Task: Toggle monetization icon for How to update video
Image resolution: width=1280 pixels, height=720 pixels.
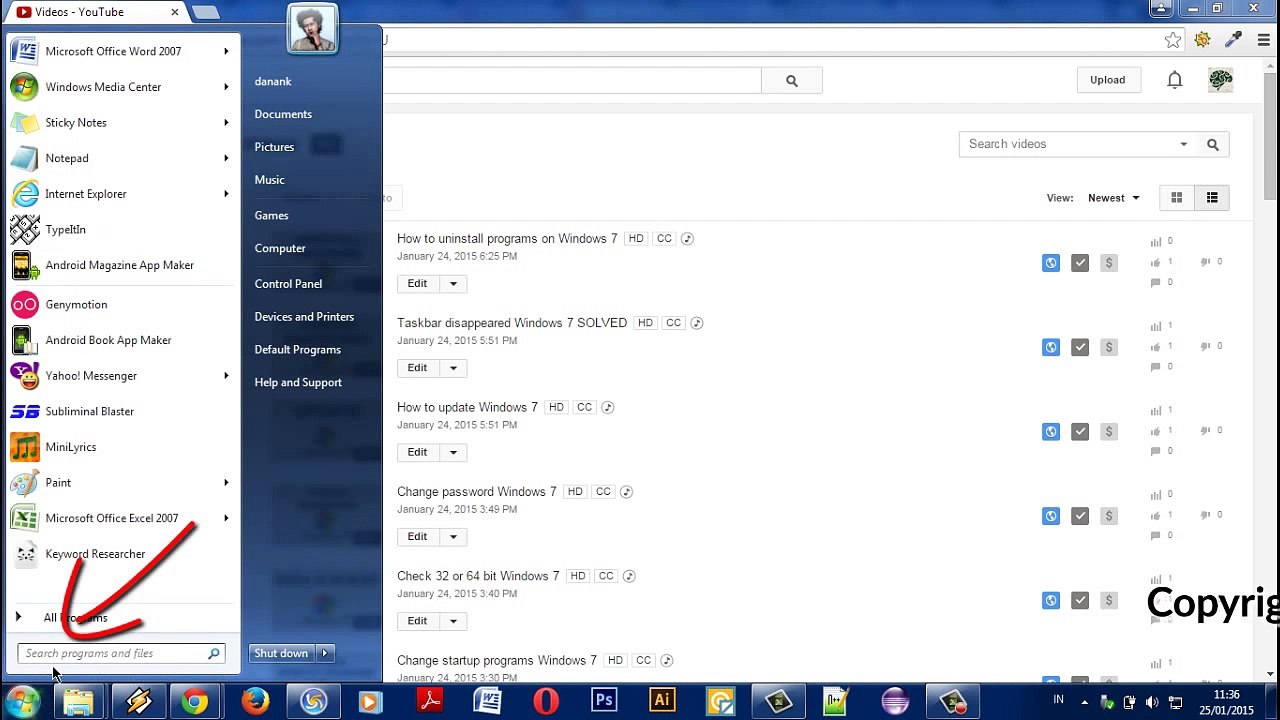Action: (1108, 432)
